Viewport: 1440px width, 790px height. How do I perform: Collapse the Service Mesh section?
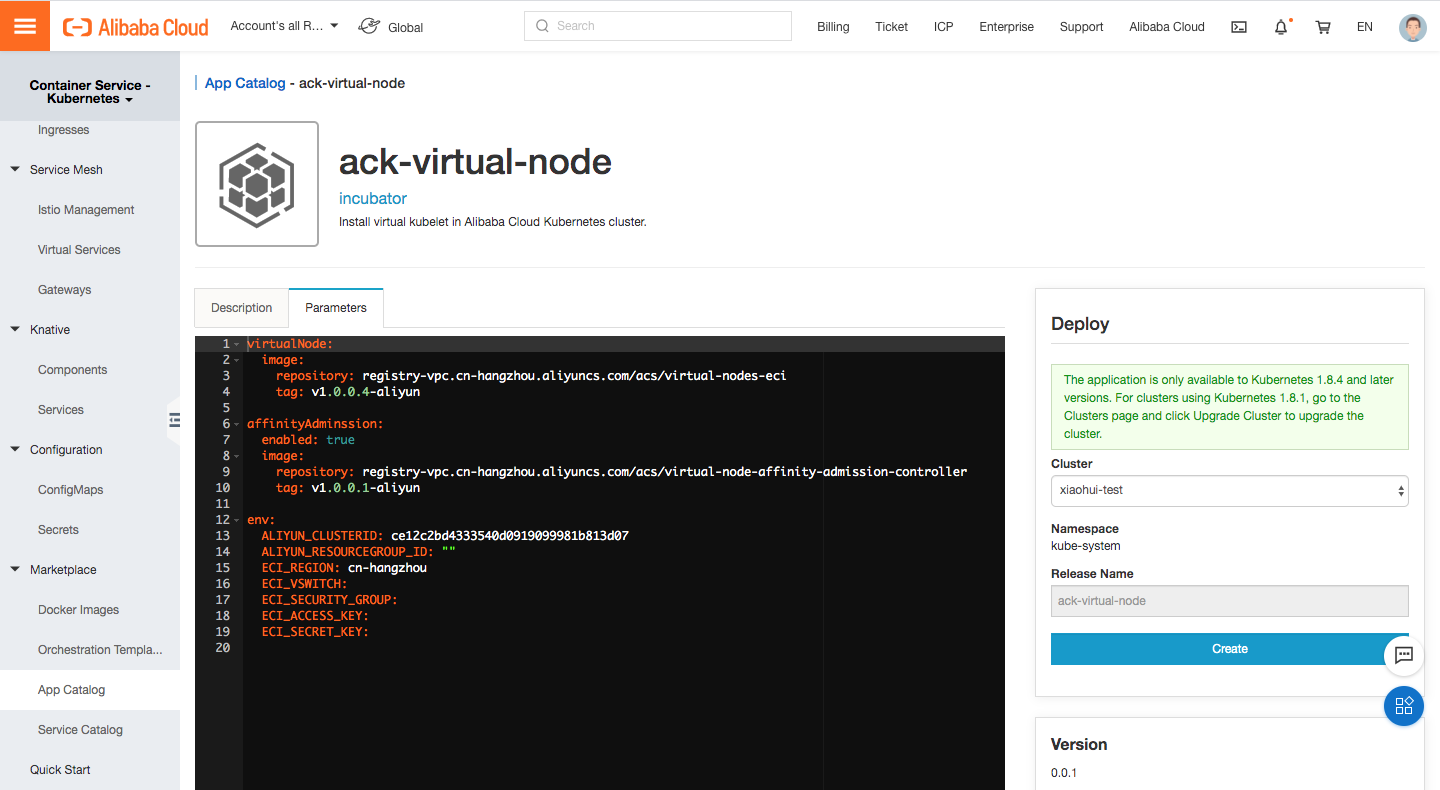point(15,170)
